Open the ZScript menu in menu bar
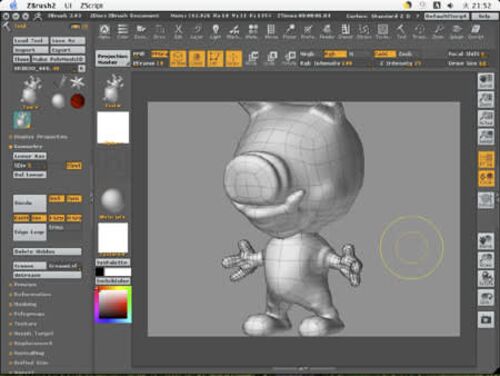 click(x=92, y=5)
